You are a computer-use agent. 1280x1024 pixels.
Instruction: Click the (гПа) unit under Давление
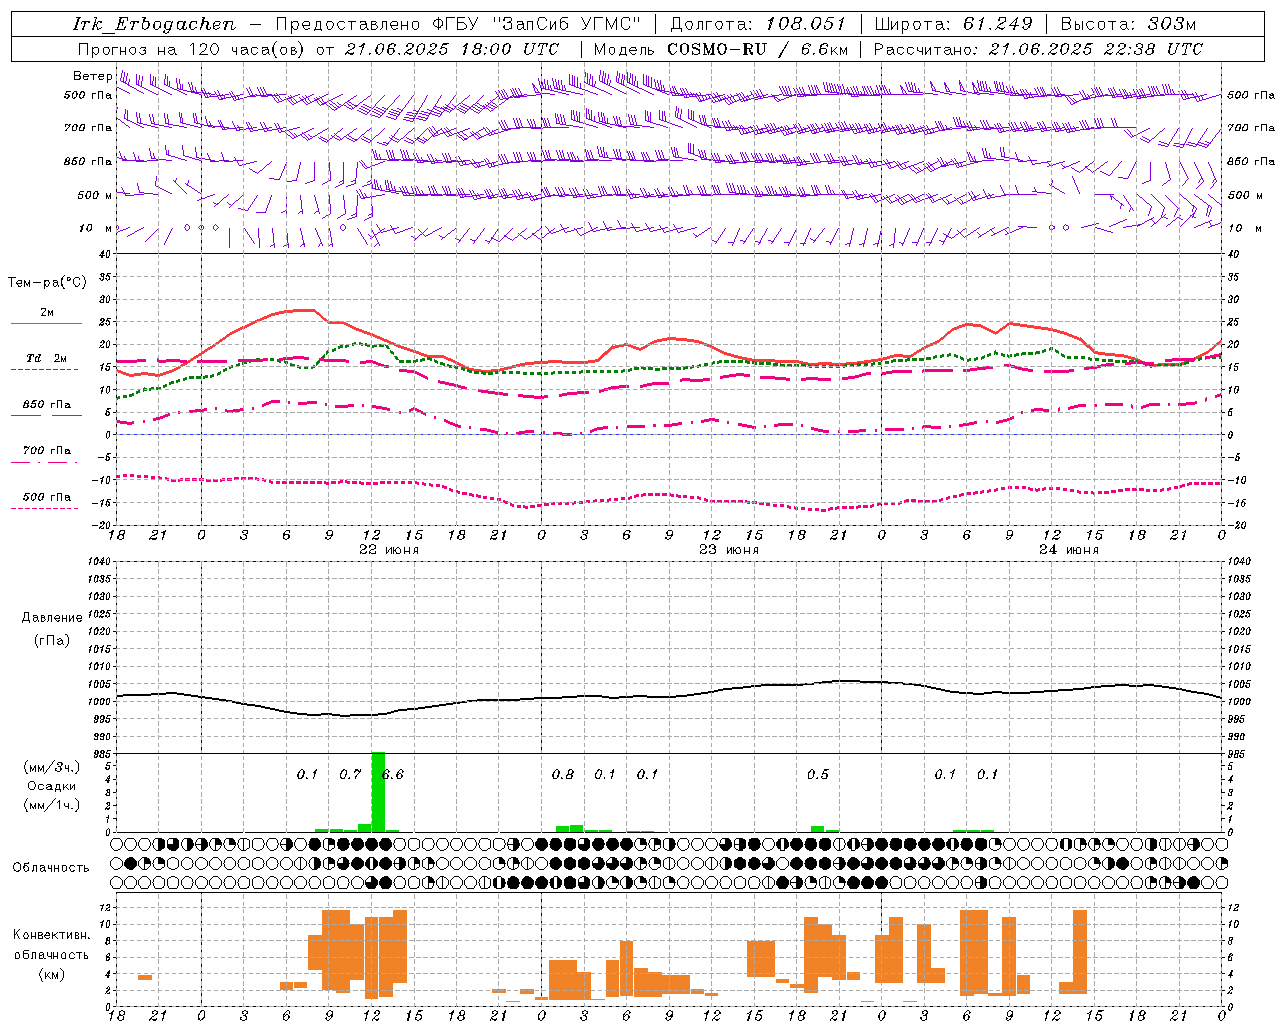(x=52, y=640)
